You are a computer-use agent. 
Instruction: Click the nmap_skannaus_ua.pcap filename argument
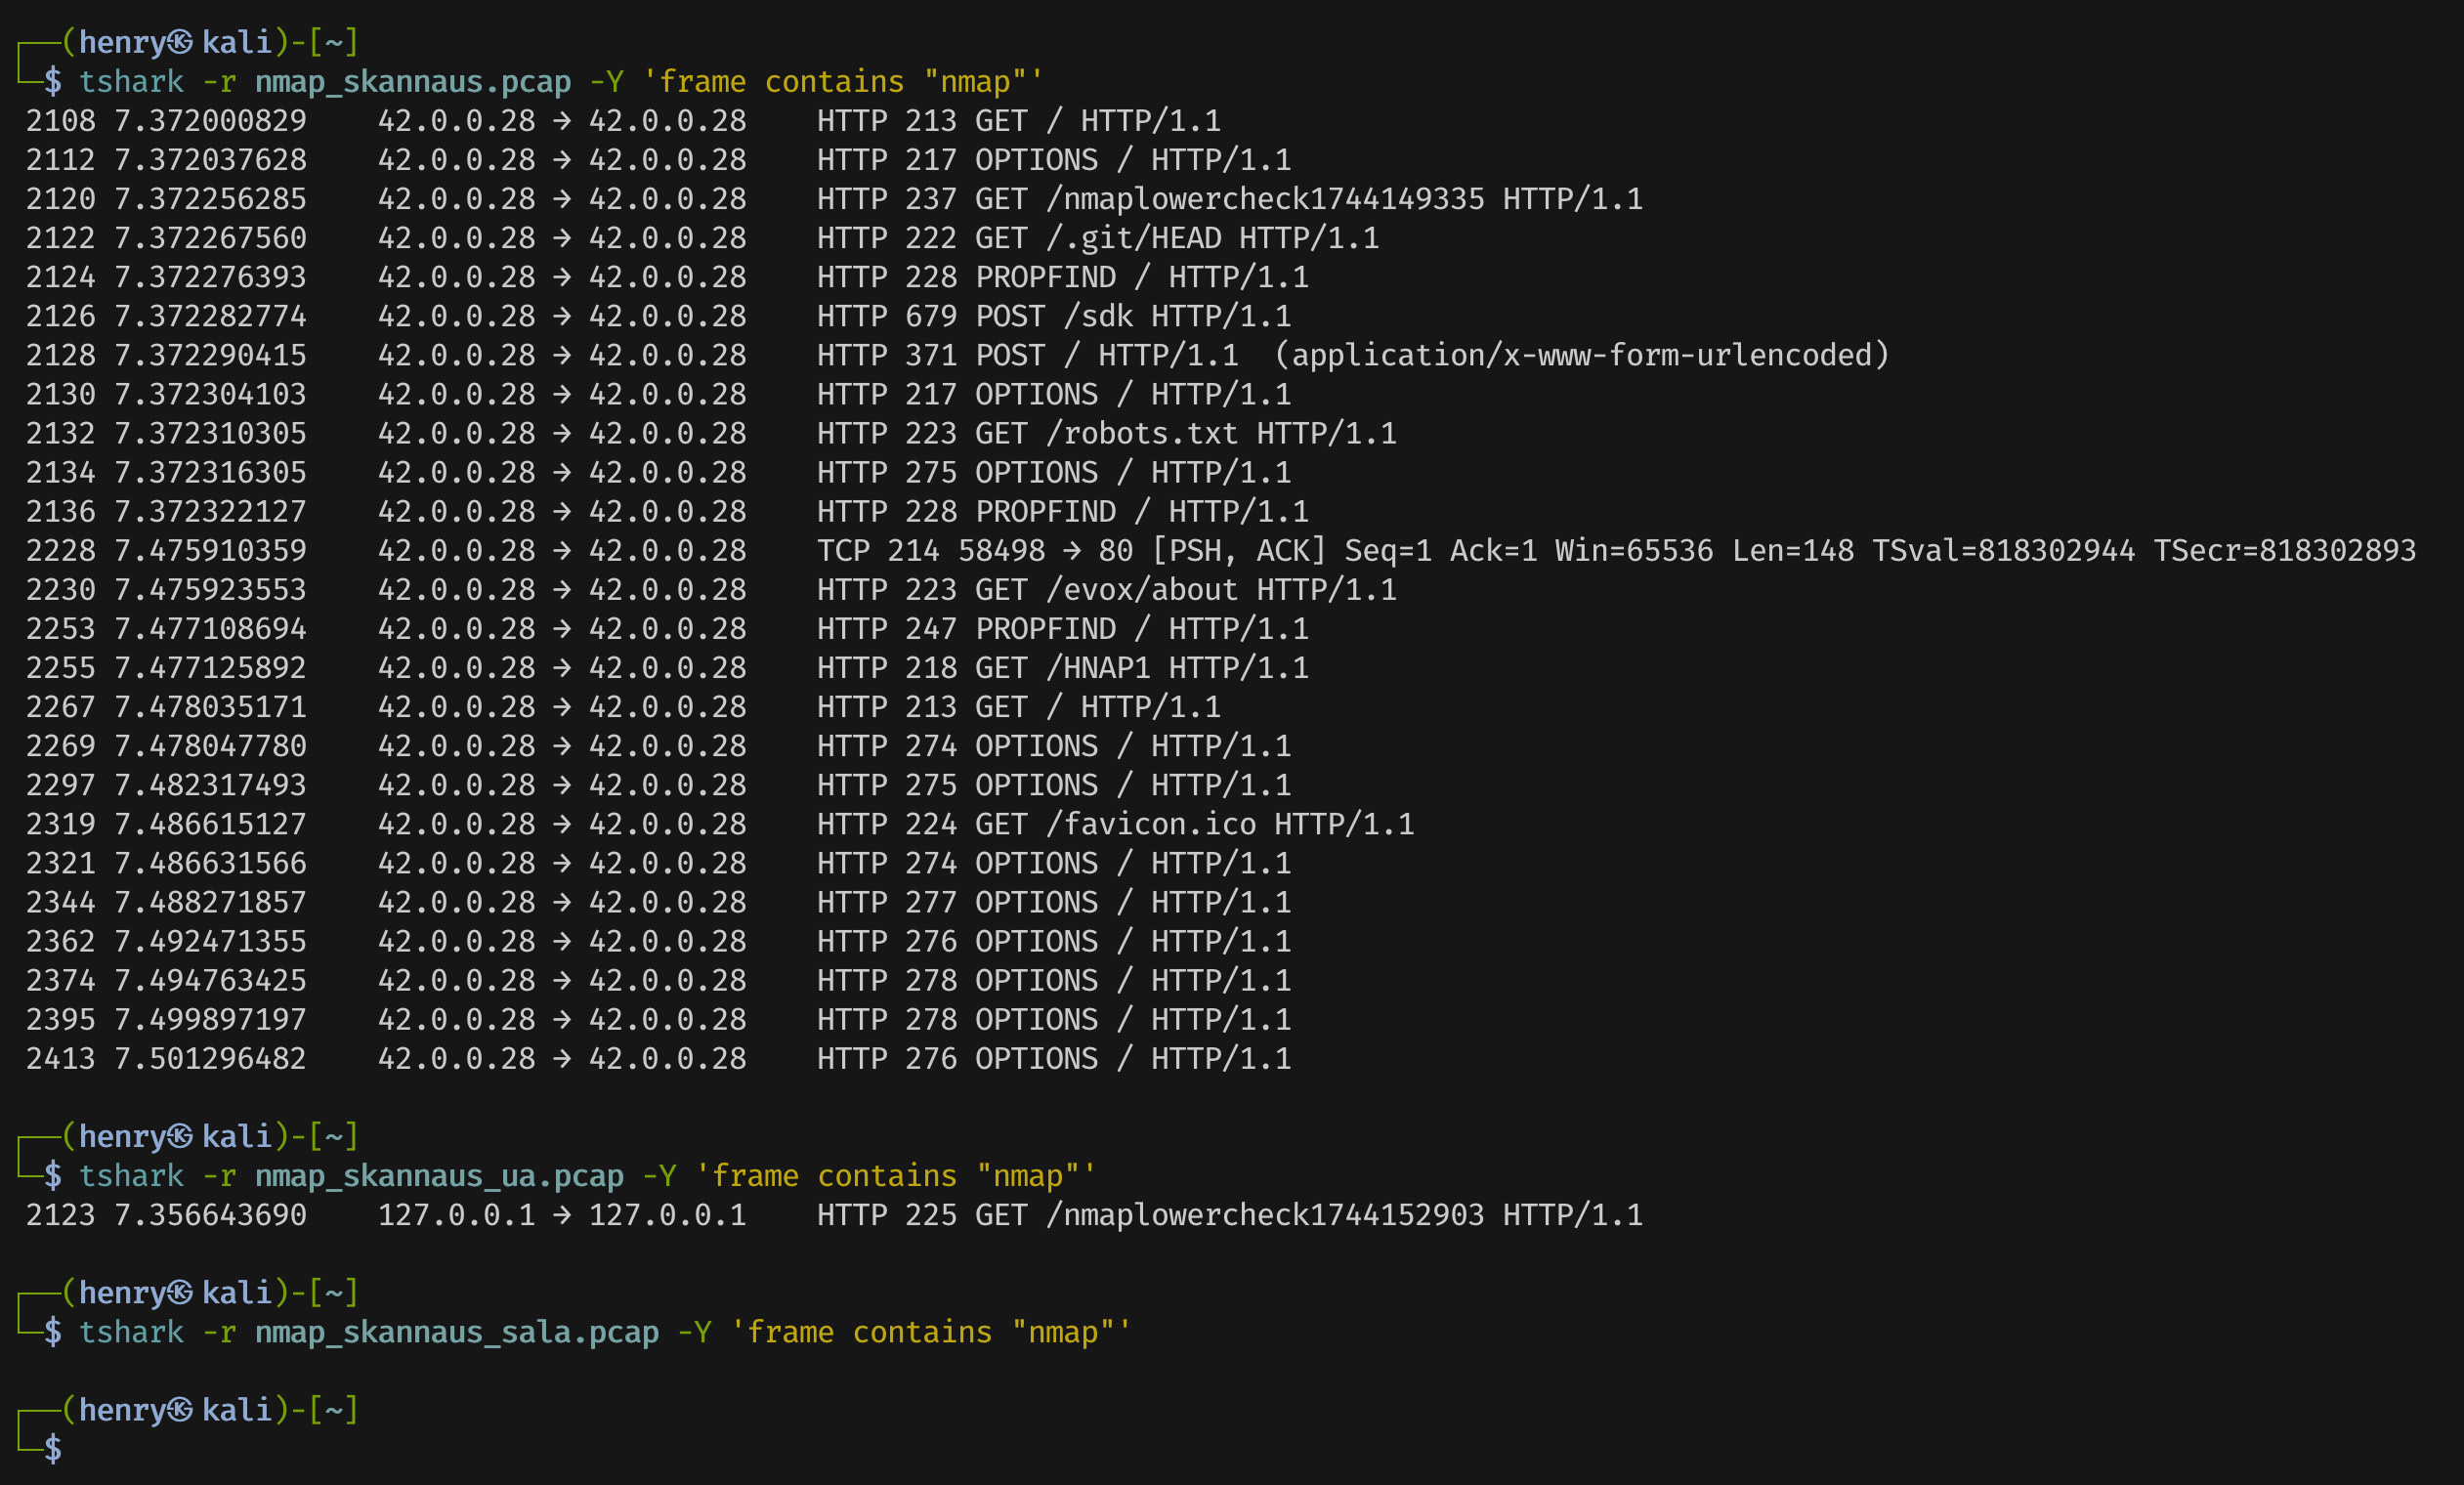pyautogui.click(x=439, y=1175)
